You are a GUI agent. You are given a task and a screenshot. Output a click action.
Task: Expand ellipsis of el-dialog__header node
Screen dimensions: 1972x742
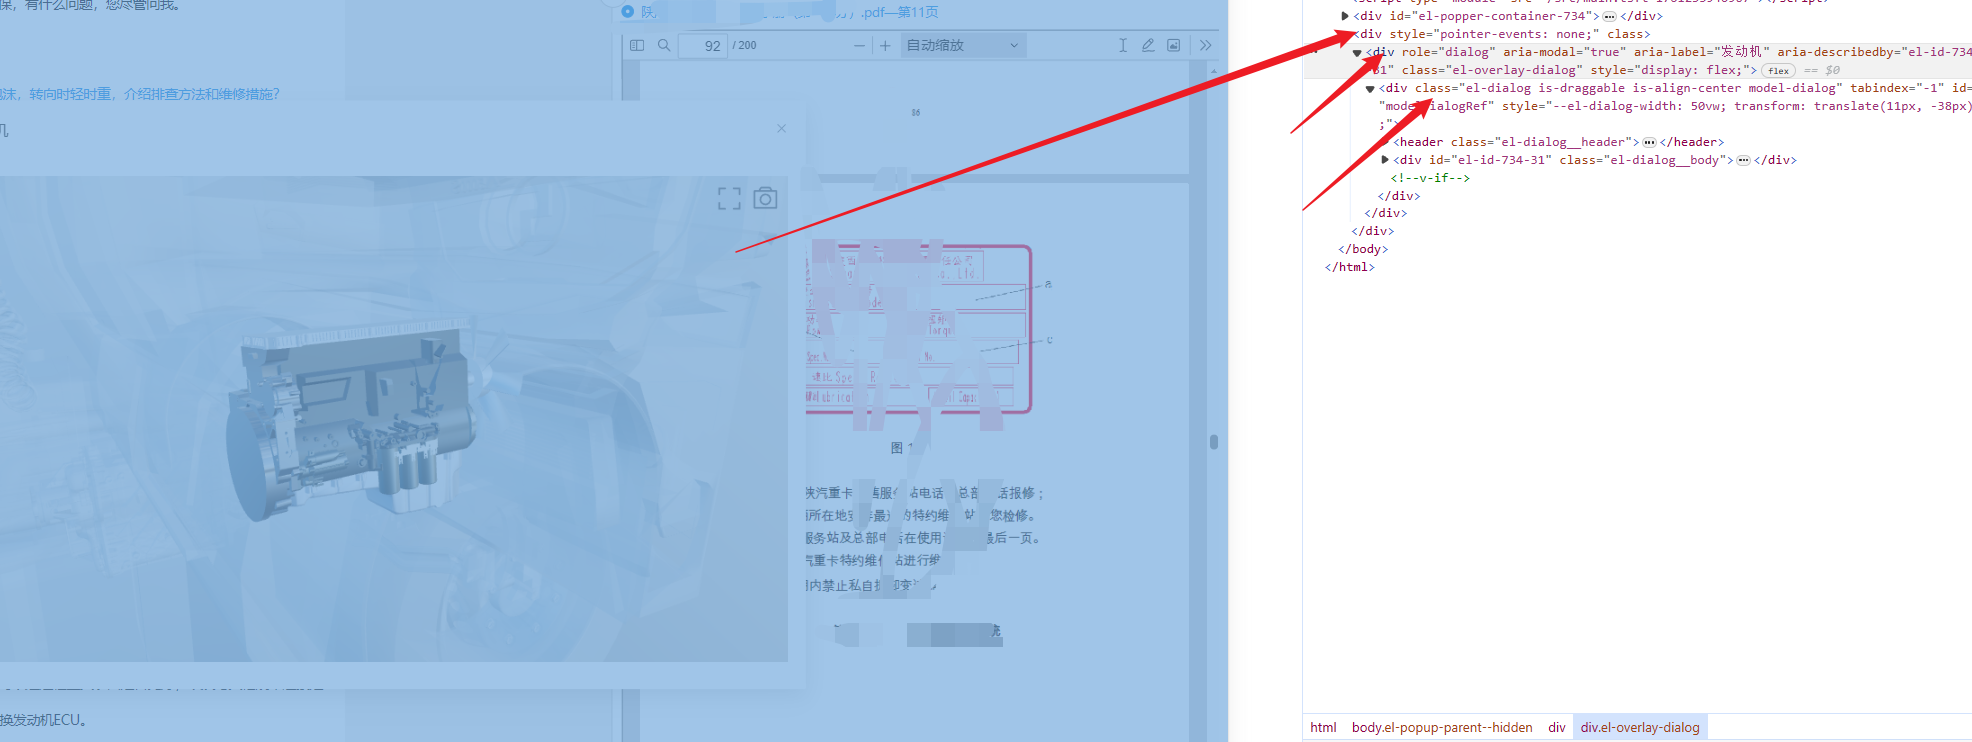(1649, 142)
